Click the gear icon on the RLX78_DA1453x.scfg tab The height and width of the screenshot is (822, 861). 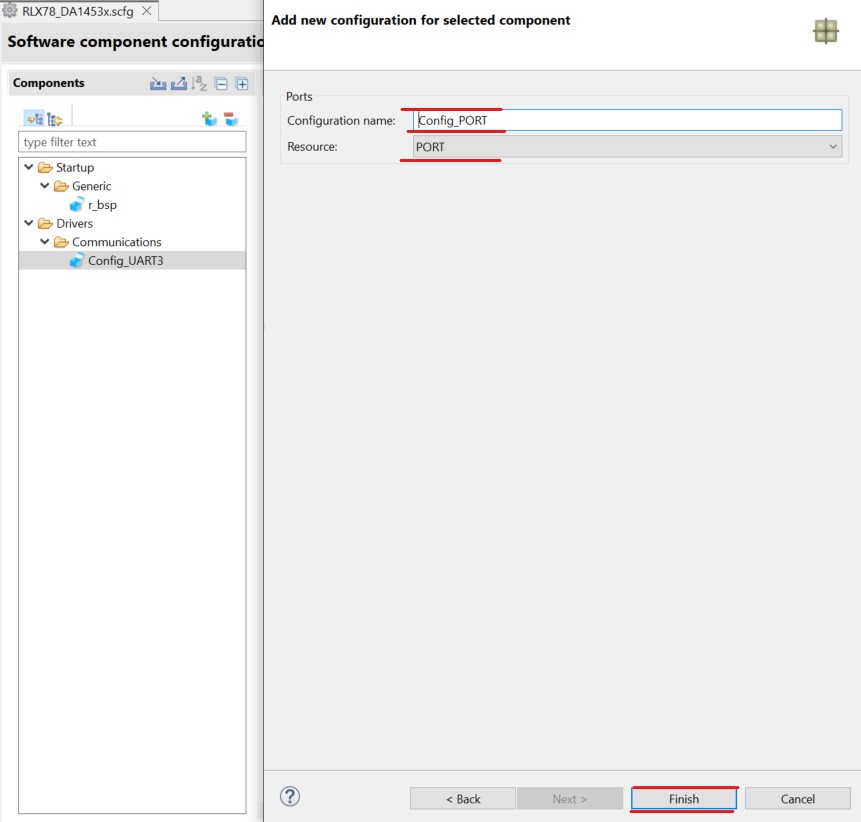(10, 10)
